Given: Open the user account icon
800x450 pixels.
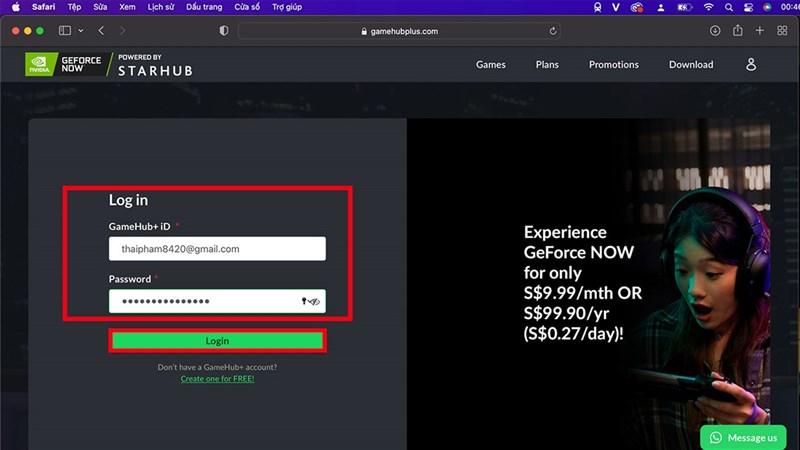Looking at the screenshot, I should pyautogui.click(x=751, y=64).
